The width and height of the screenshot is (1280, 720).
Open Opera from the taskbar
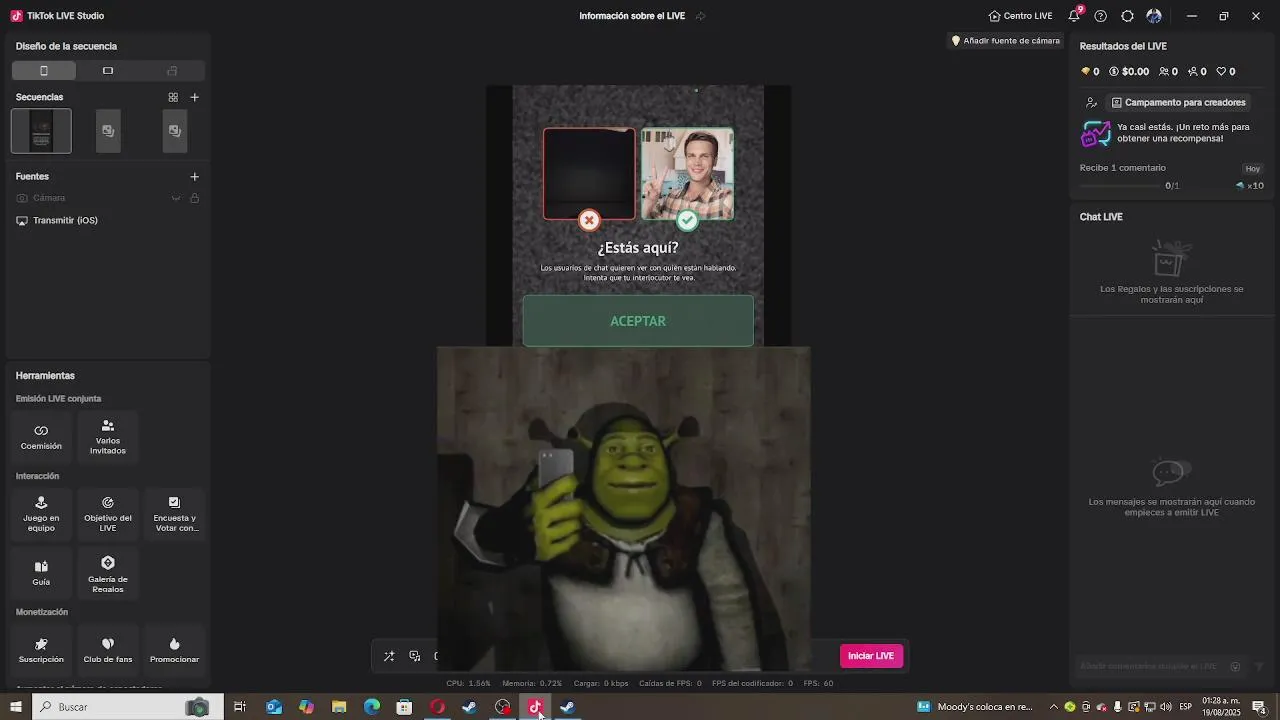tap(437, 707)
